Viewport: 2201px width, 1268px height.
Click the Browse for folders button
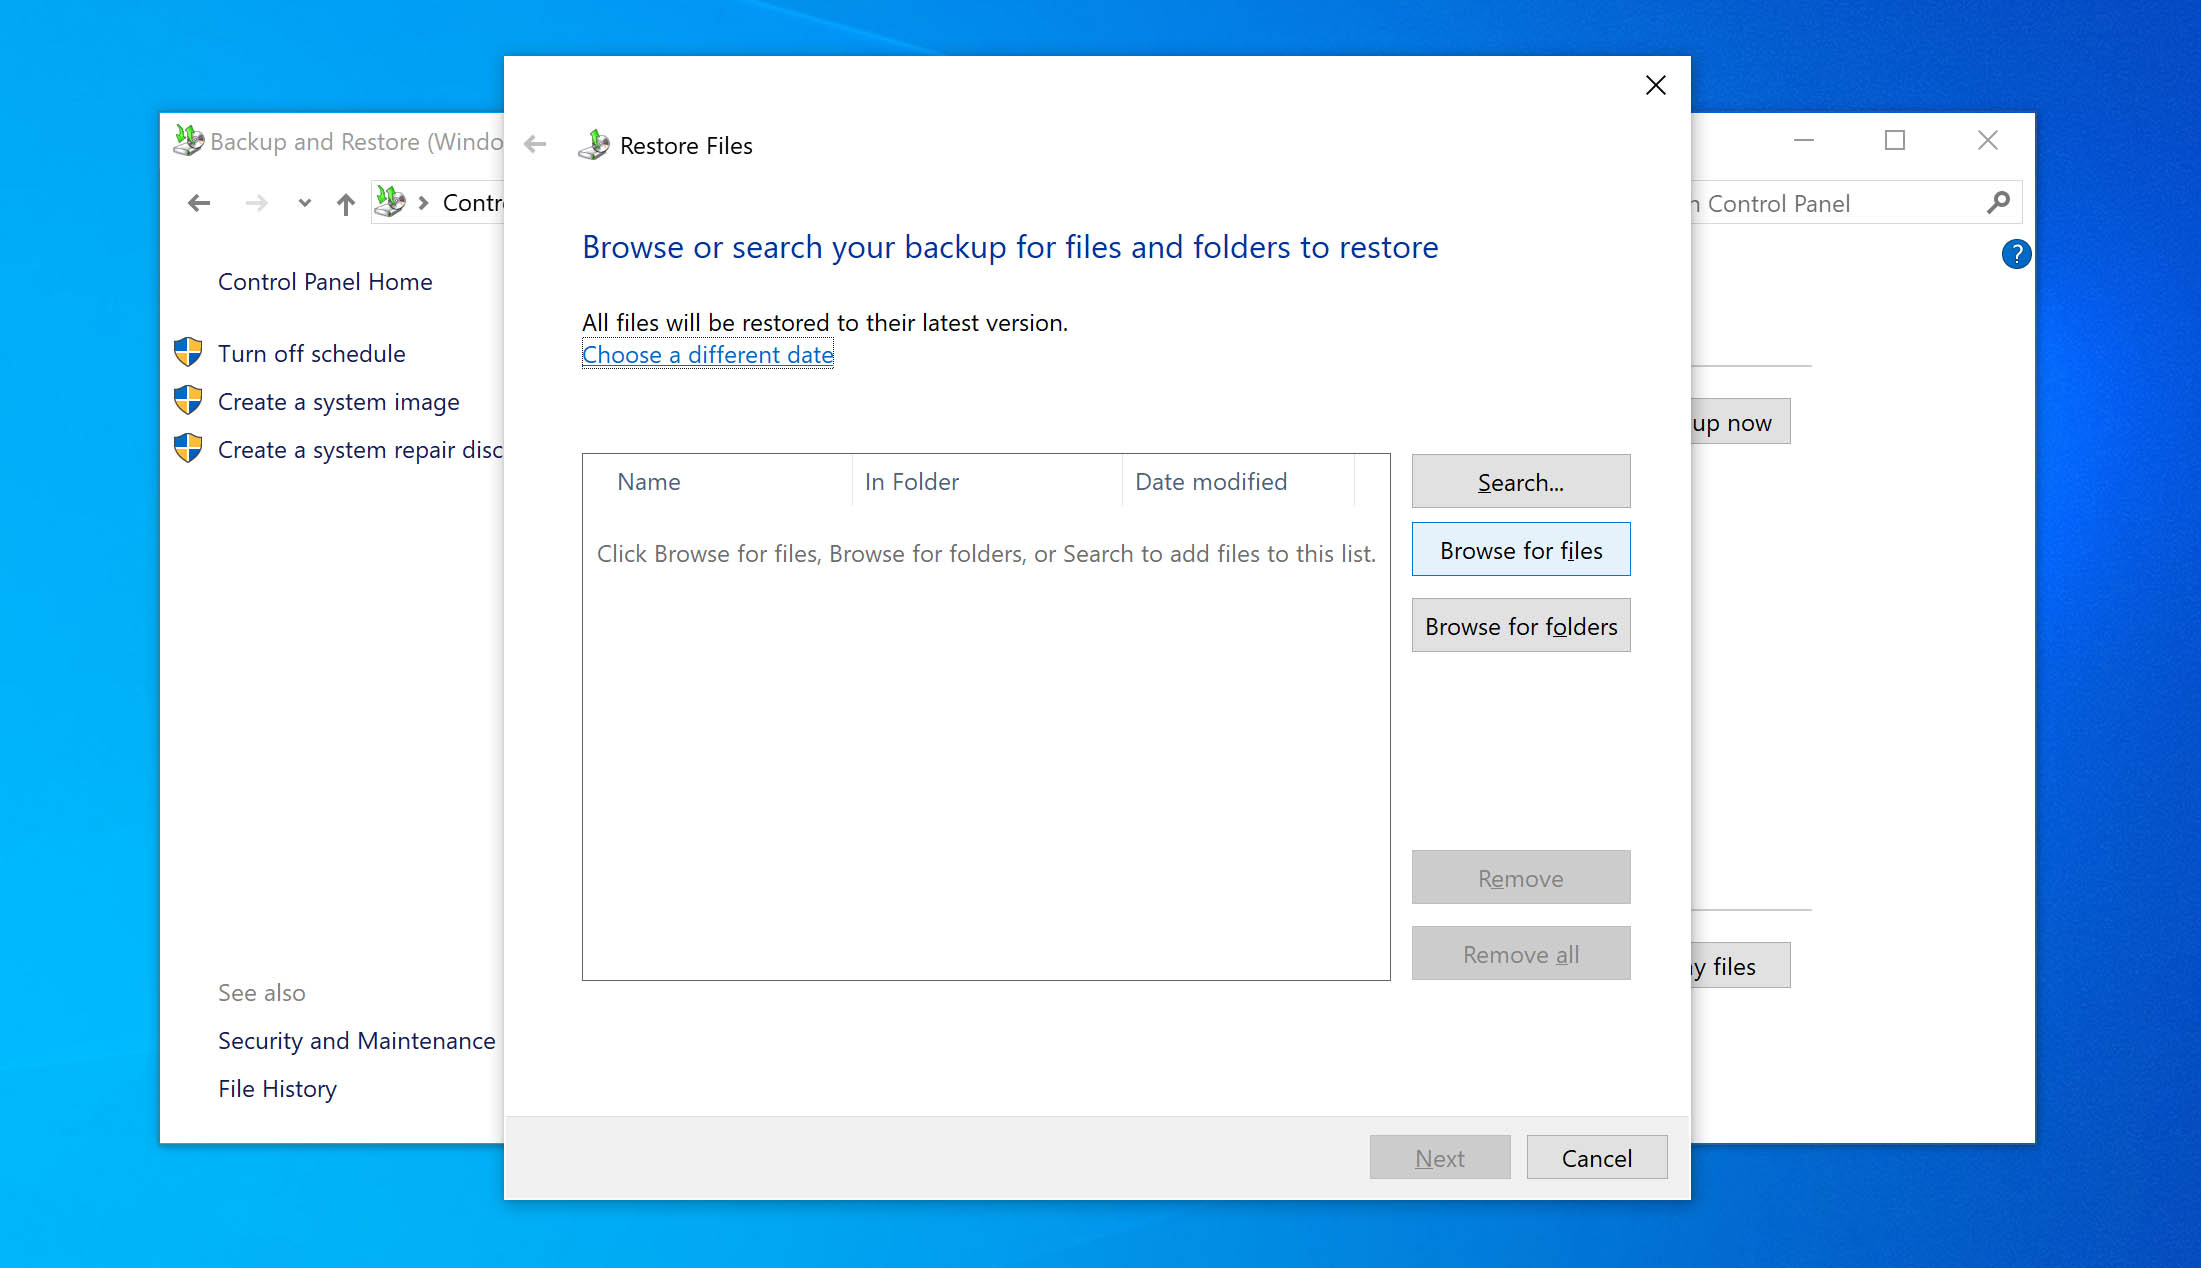coord(1520,626)
